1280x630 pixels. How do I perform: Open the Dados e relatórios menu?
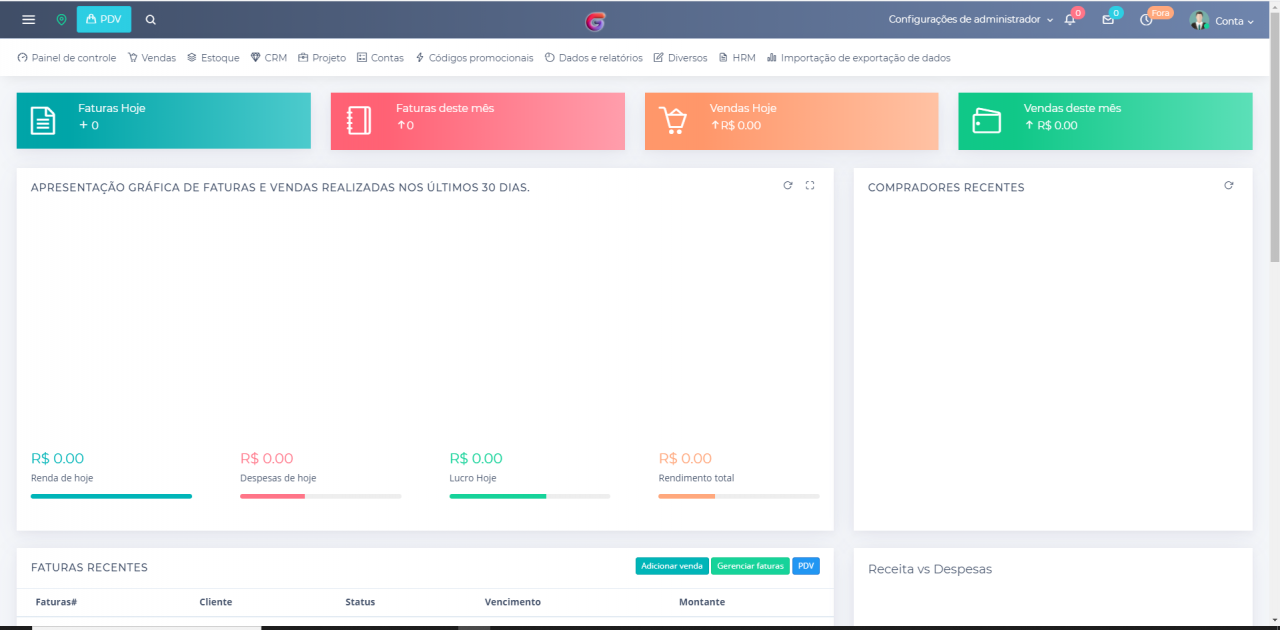click(x=594, y=58)
